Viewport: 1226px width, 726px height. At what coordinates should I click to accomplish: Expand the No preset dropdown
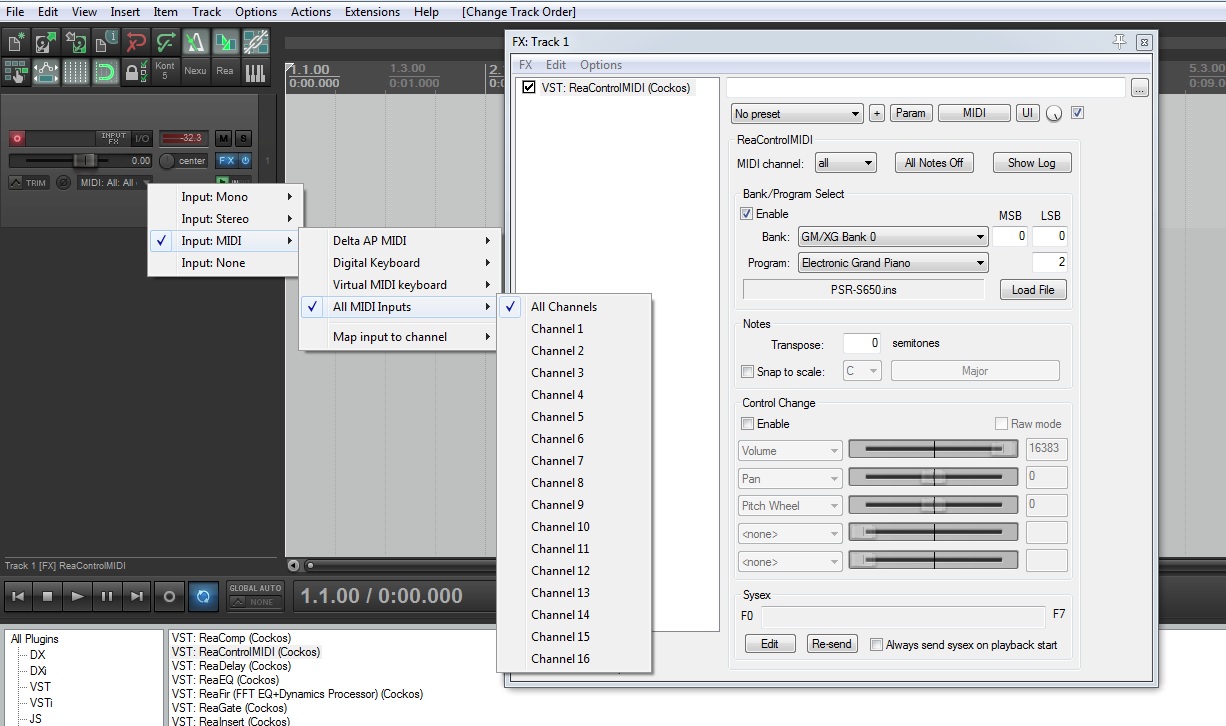(797, 114)
